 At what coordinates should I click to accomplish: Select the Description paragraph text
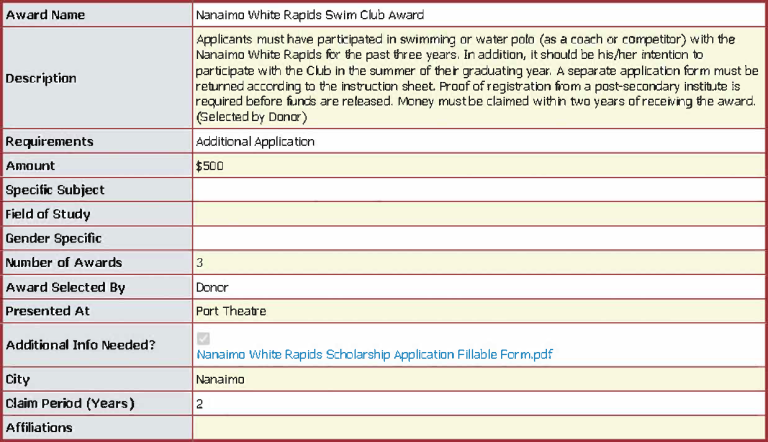476,78
